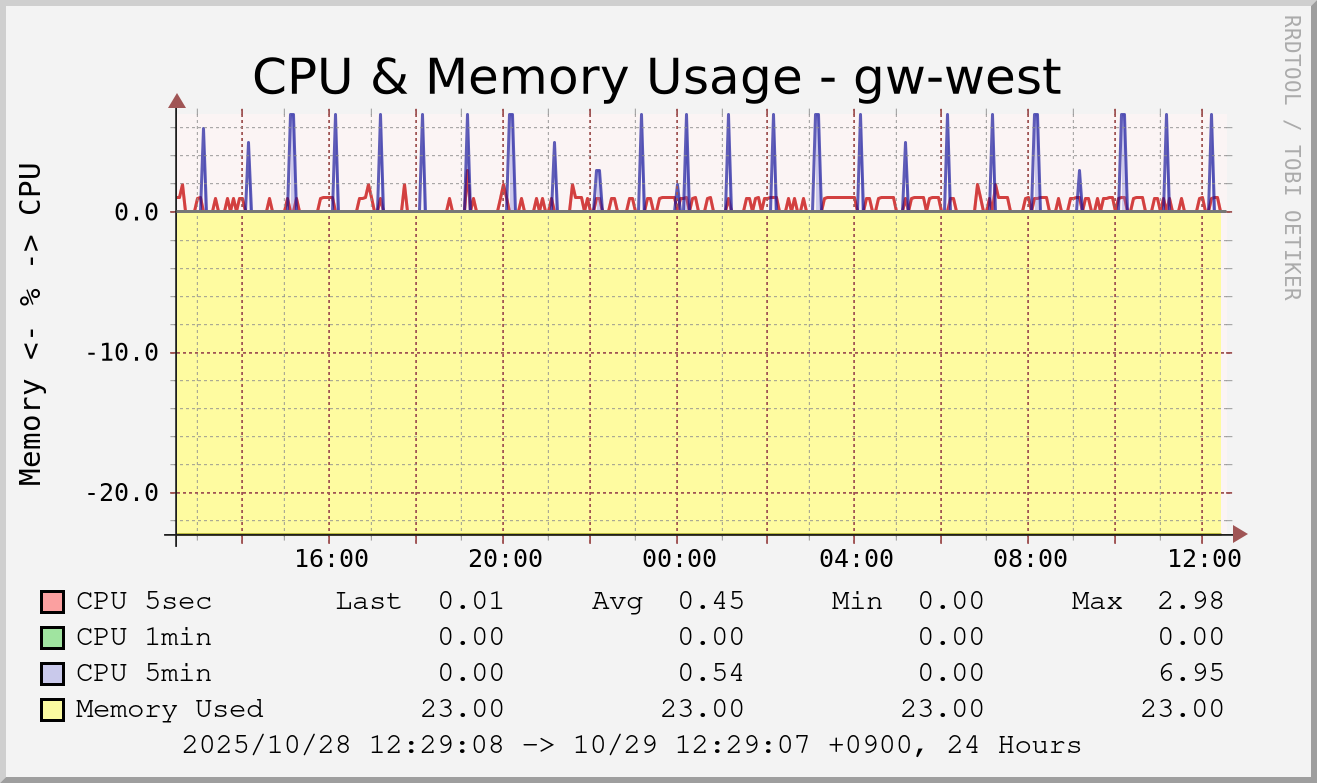Click the date range text below the legend
The width and height of the screenshot is (1317, 783).
632,745
